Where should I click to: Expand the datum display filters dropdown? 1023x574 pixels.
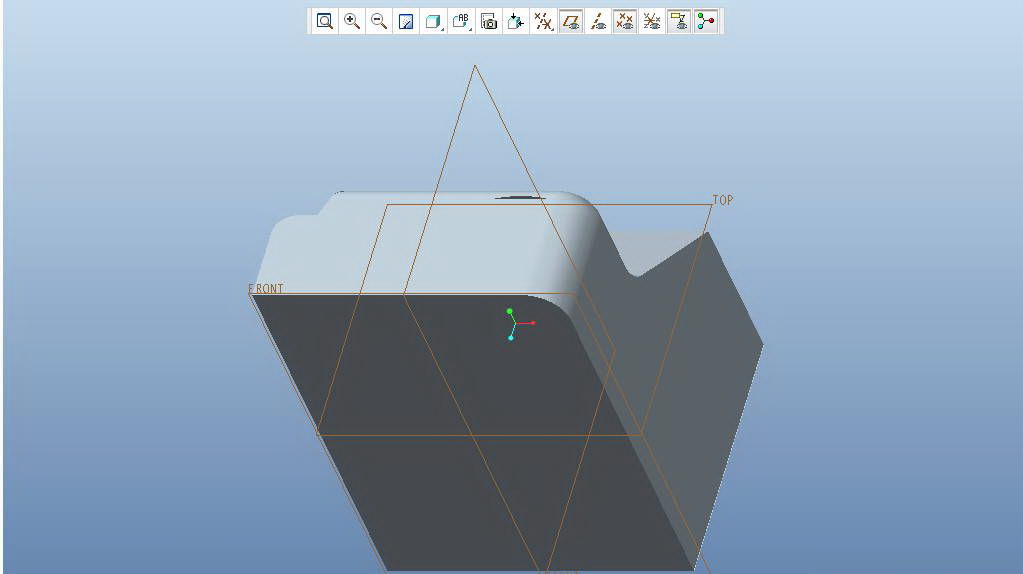pos(544,21)
